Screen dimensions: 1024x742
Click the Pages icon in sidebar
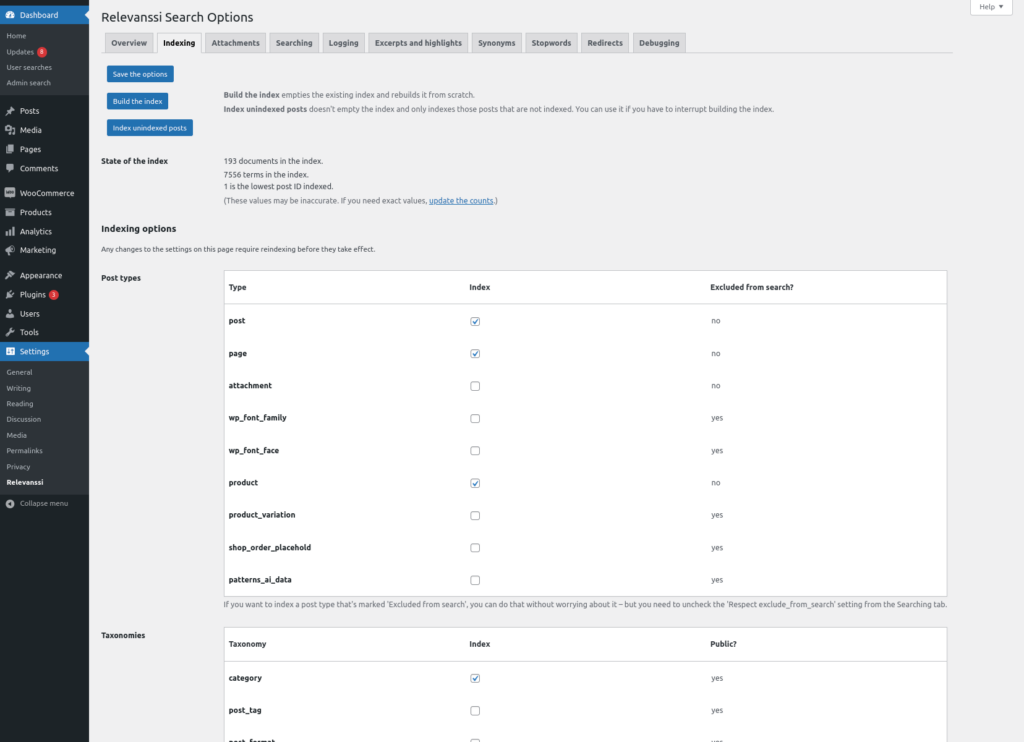10,149
